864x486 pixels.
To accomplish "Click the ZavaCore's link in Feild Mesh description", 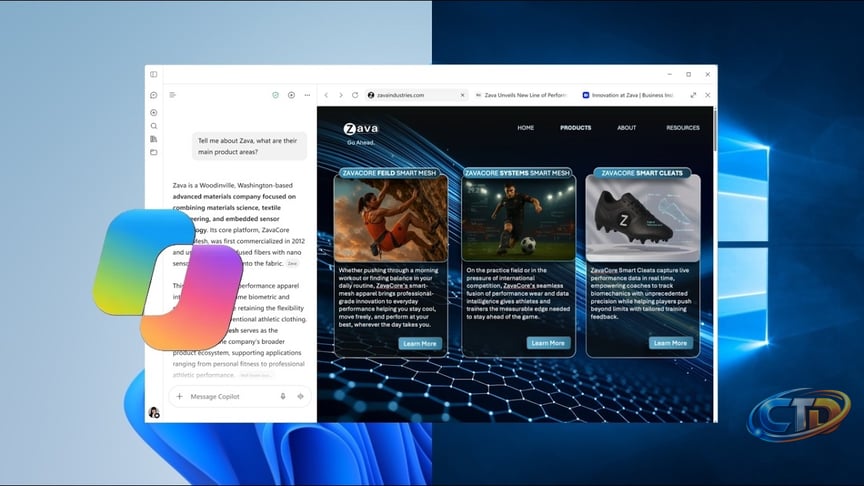I will click(x=391, y=285).
